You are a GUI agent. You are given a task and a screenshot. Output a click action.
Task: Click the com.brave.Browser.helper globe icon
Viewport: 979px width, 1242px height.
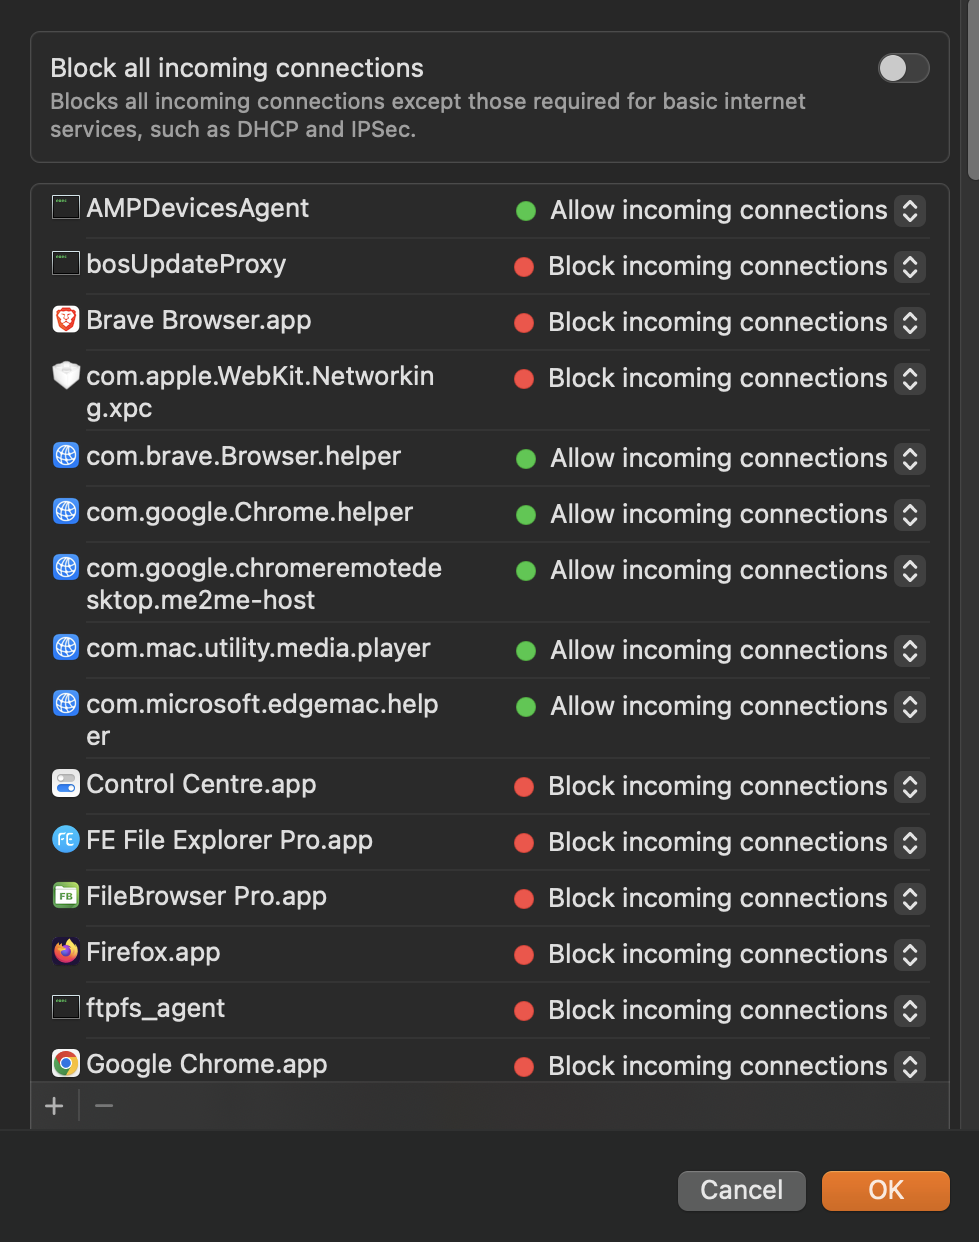click(66, 456)
